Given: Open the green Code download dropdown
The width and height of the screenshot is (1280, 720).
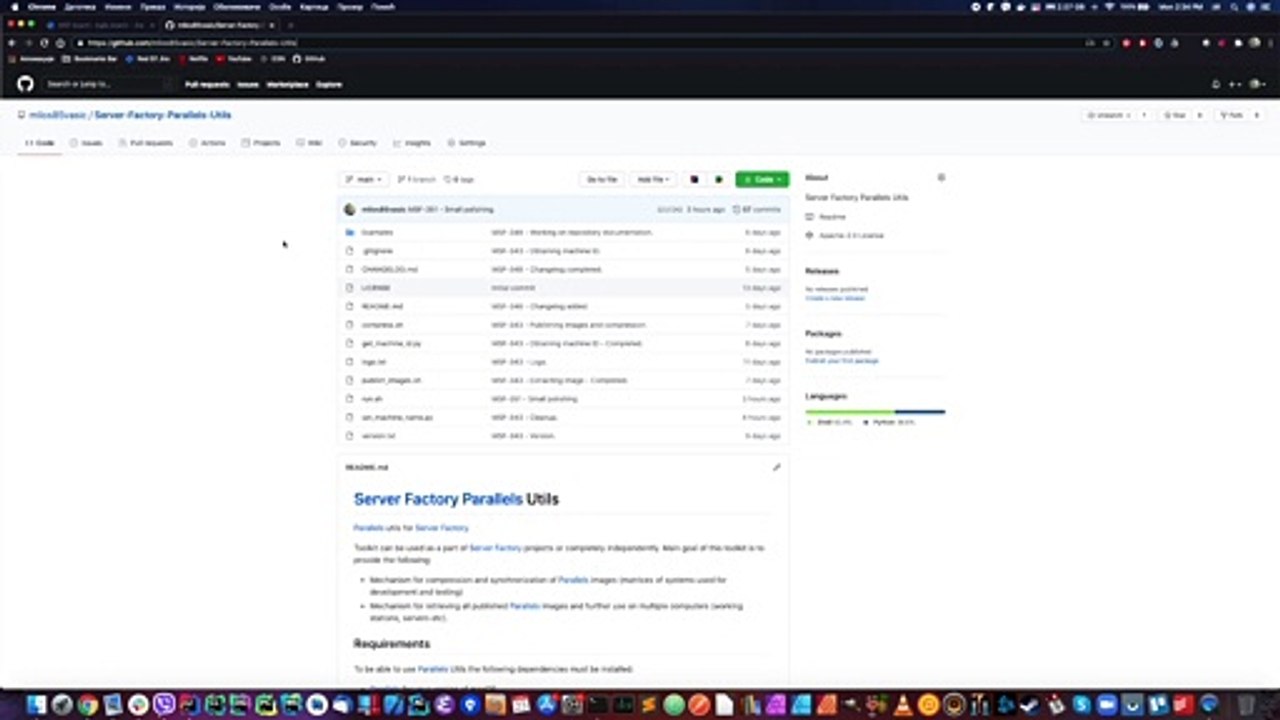Looking at the screenshot, I should [762, 179].
